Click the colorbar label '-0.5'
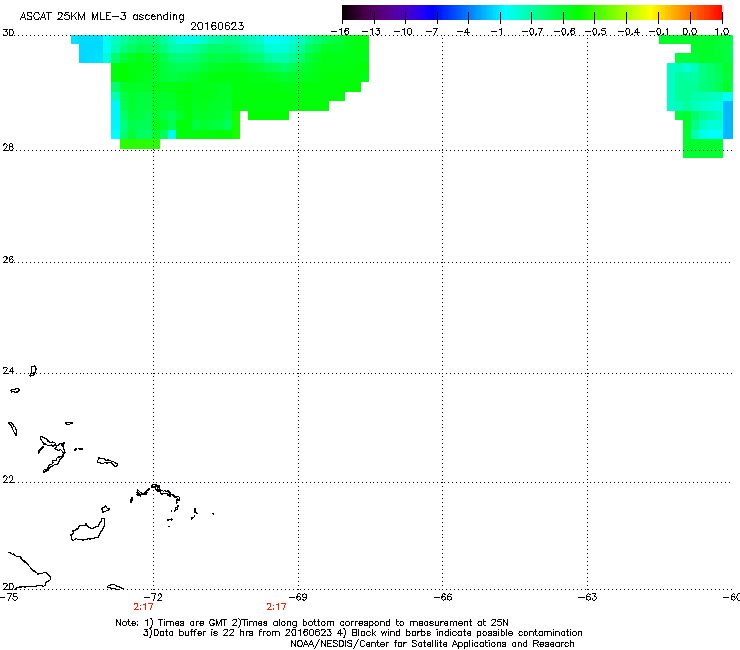Image resolution: width=740 pixels, height=650 pixels. [x=596, y=32]
